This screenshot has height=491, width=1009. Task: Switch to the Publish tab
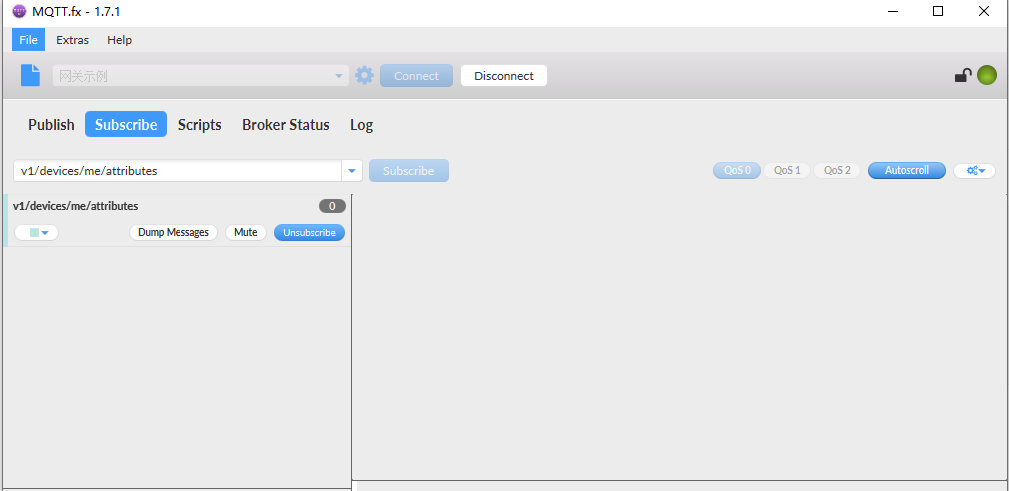[51, 125]
